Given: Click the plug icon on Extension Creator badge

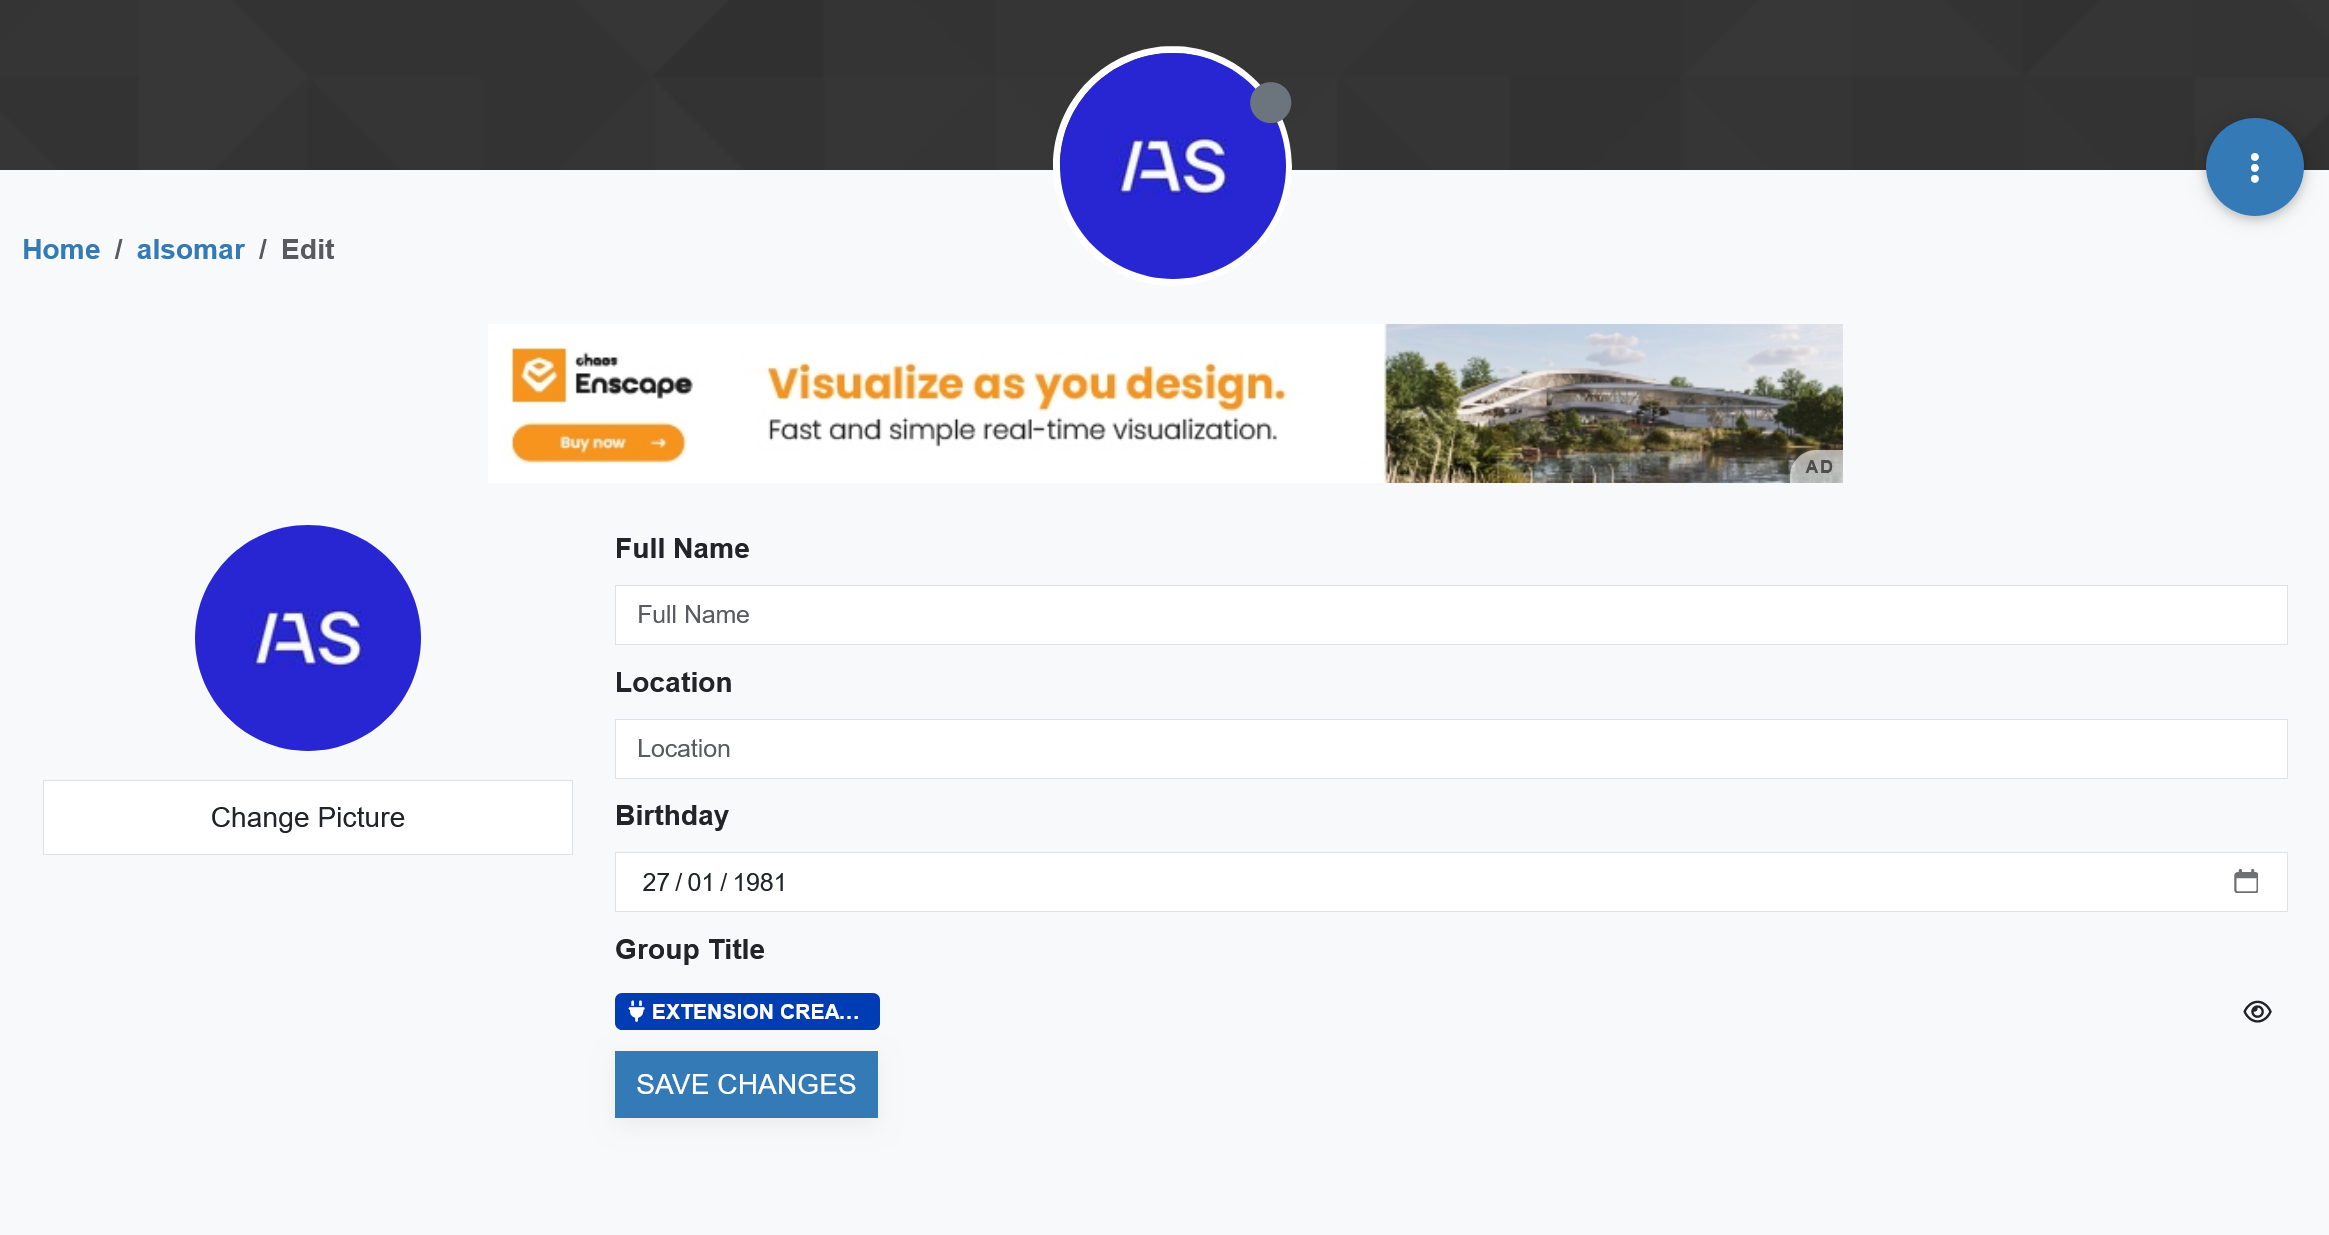Looking at the screenshot, I should tap(636, 1011).
